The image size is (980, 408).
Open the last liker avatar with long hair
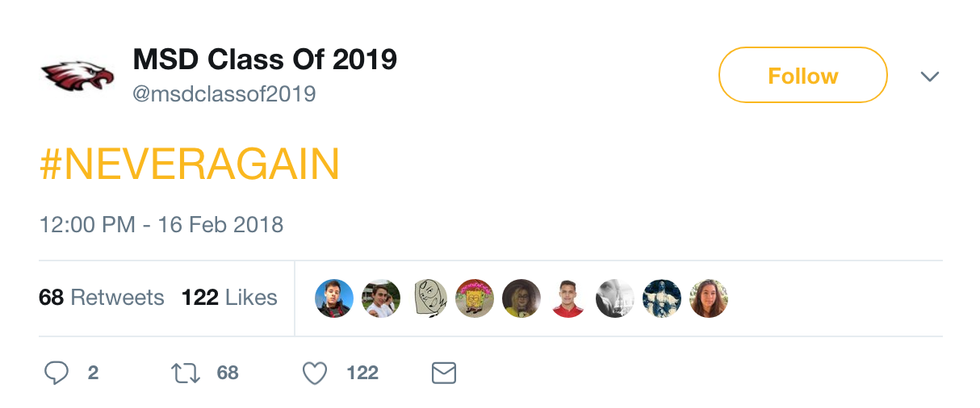click(x=708, y=298)
